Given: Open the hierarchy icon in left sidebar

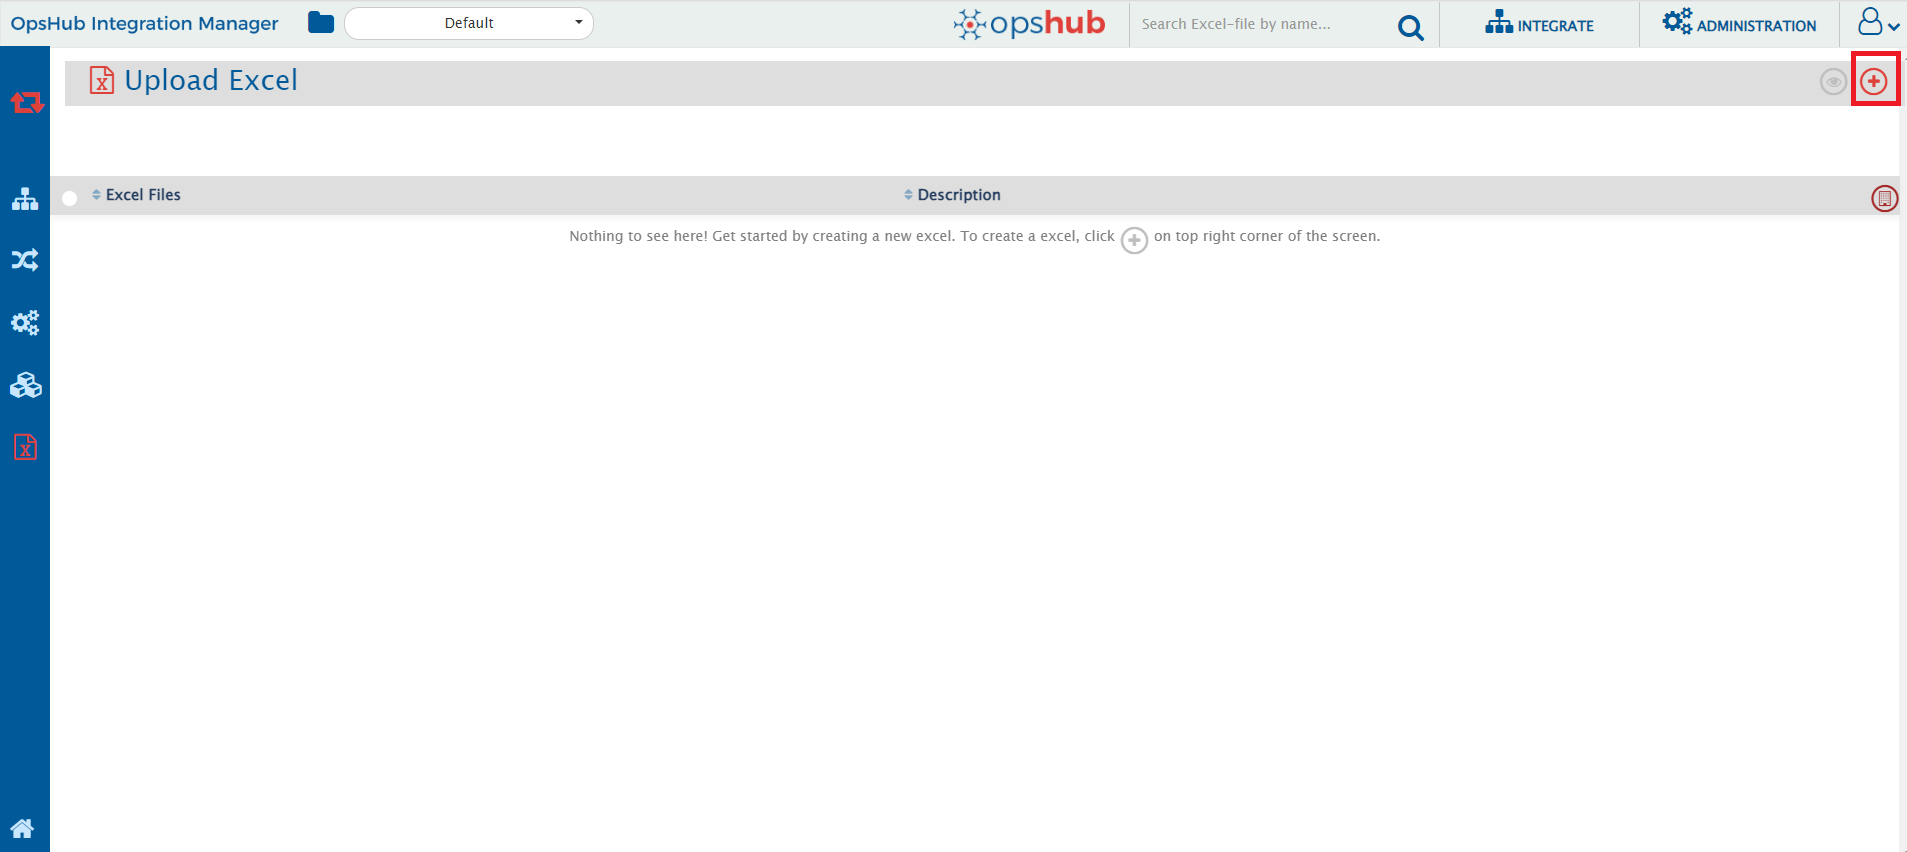Looking at the screenshot, I should point(25,199).
